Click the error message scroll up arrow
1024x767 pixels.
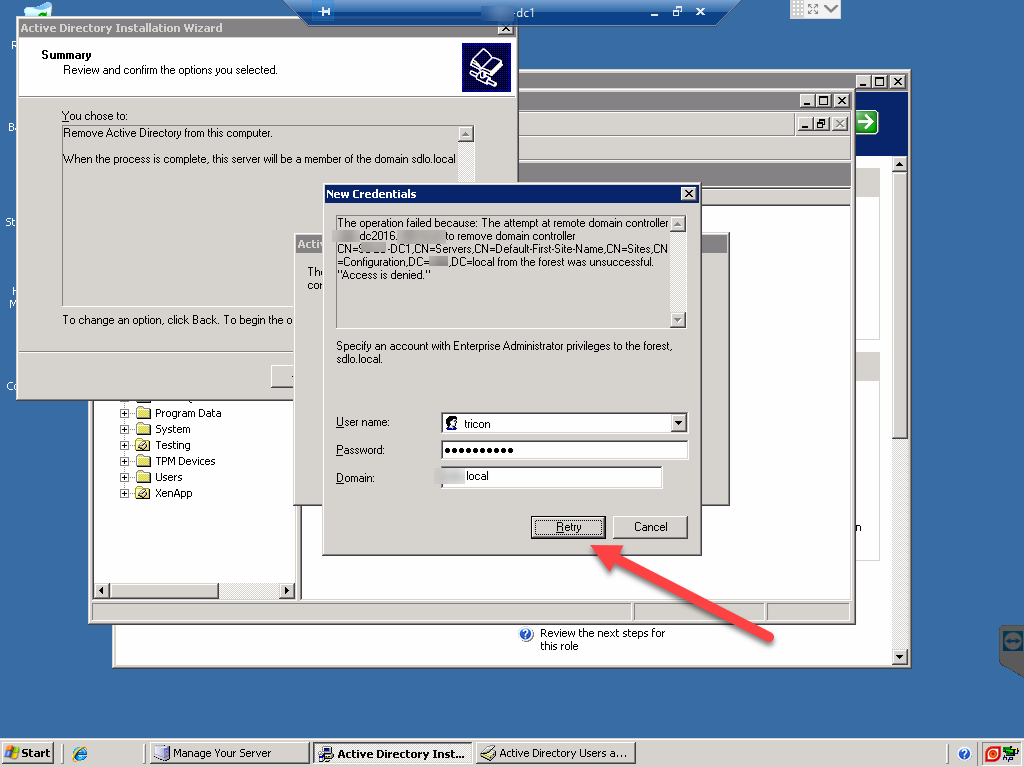(x=678, y=224)
